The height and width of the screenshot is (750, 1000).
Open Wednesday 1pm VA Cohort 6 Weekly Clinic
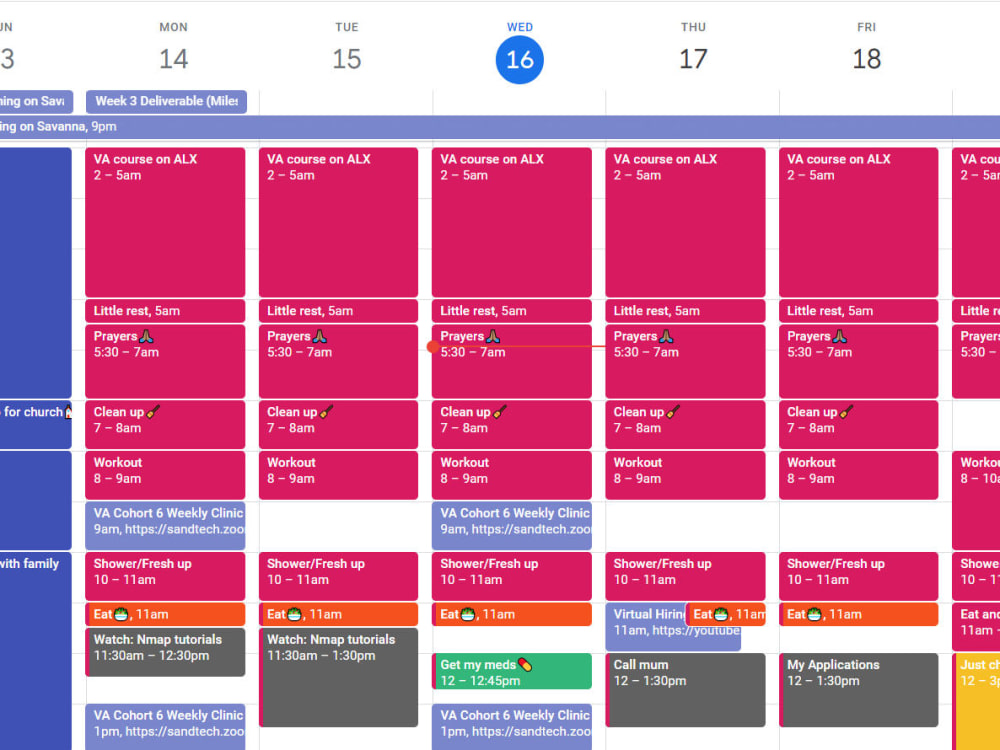511,726
